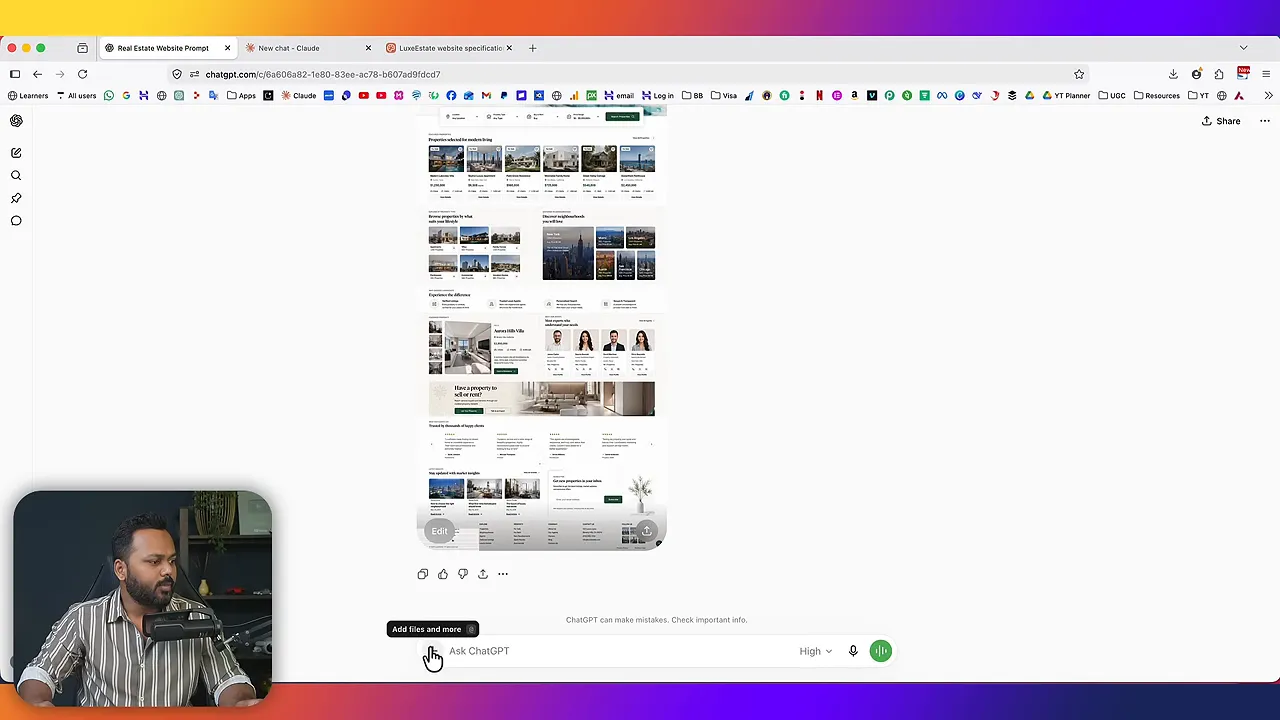The width and height of the screenshot is (1280, 720).
Task: Start a new chat from sidebar
Action: point(16,153)
